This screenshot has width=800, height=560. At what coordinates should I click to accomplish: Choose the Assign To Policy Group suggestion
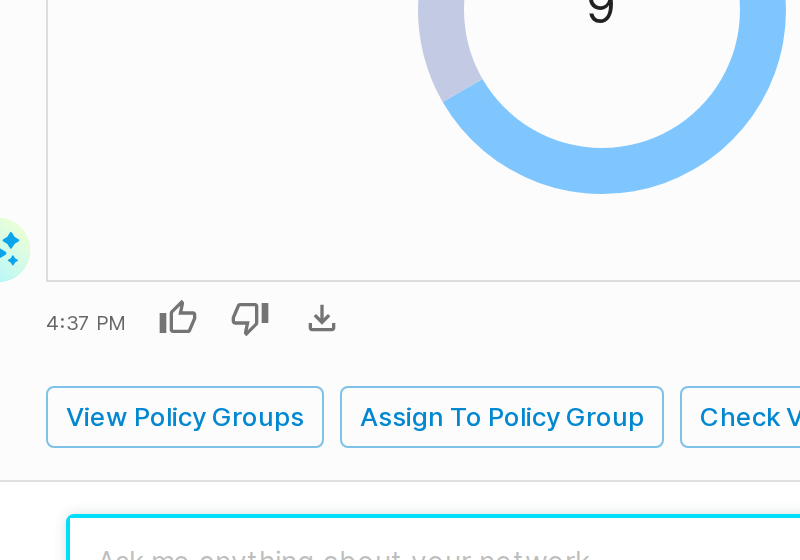click(502, 417)
